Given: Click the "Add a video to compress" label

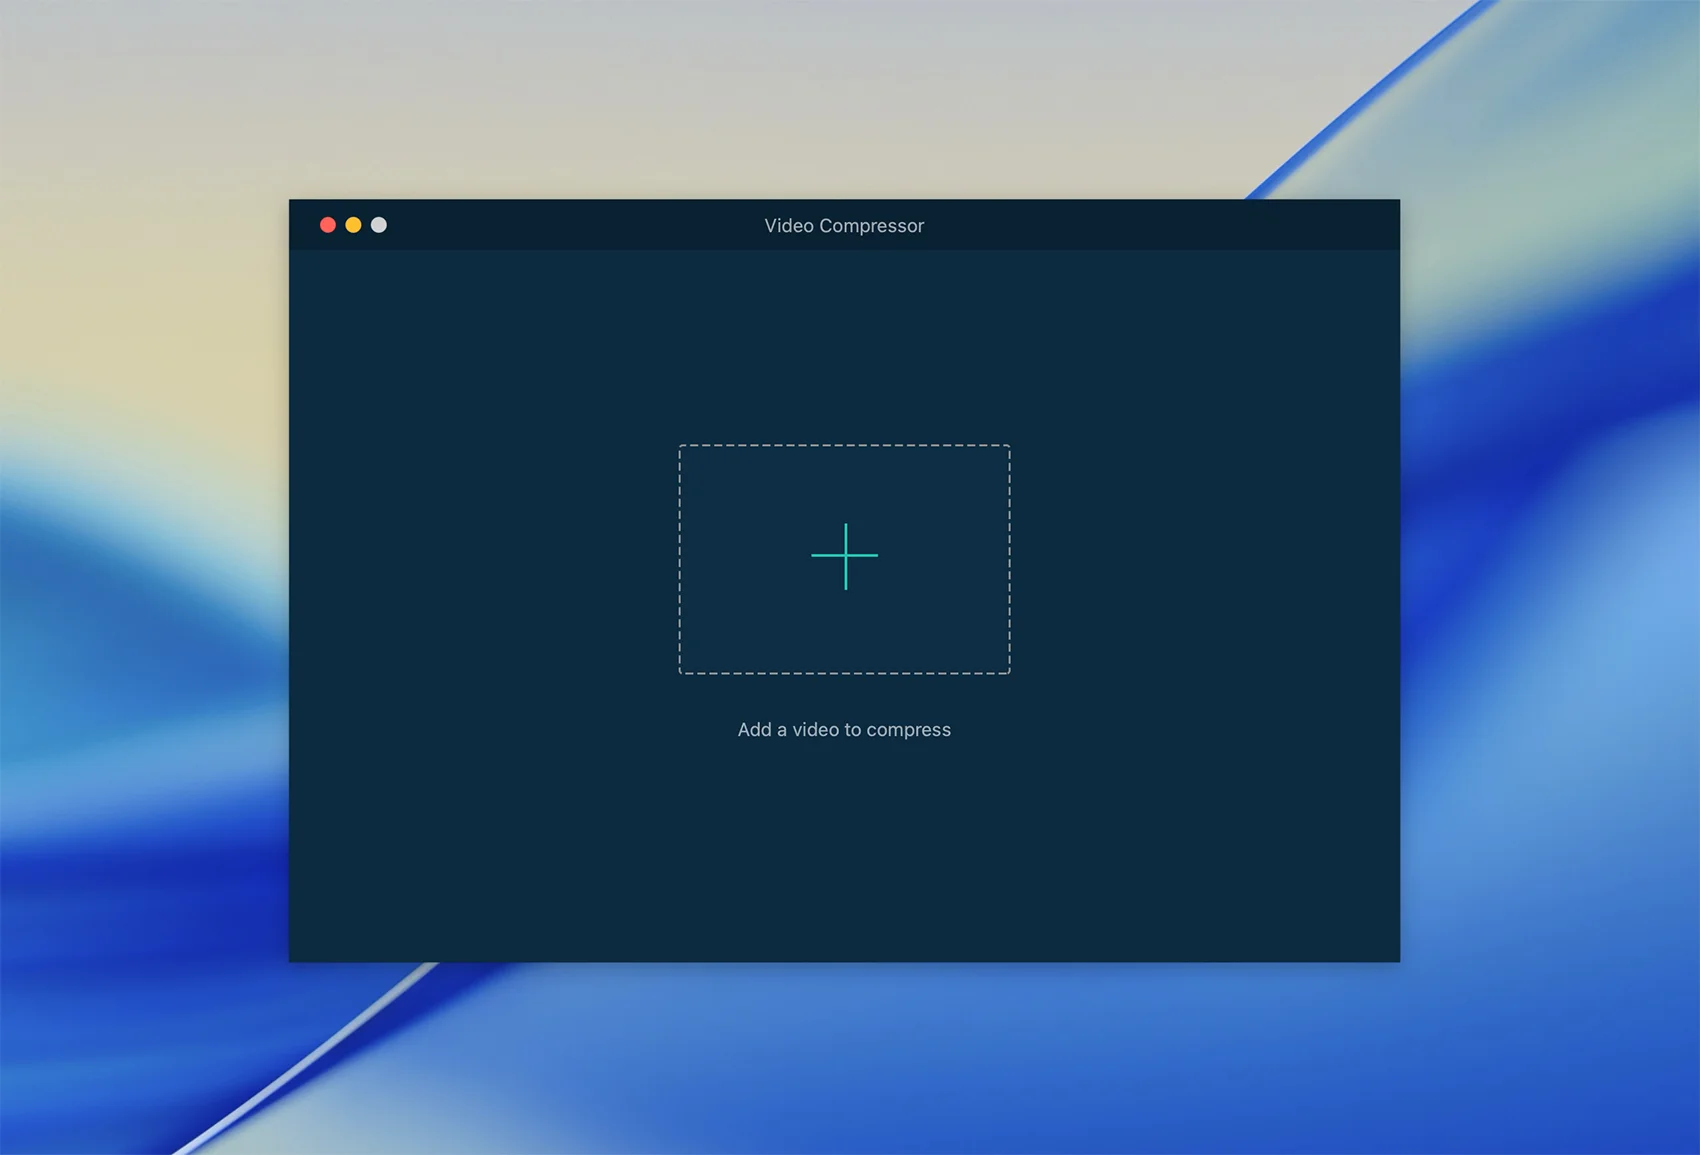Looking at the screenshot, I should coord(844,730).
